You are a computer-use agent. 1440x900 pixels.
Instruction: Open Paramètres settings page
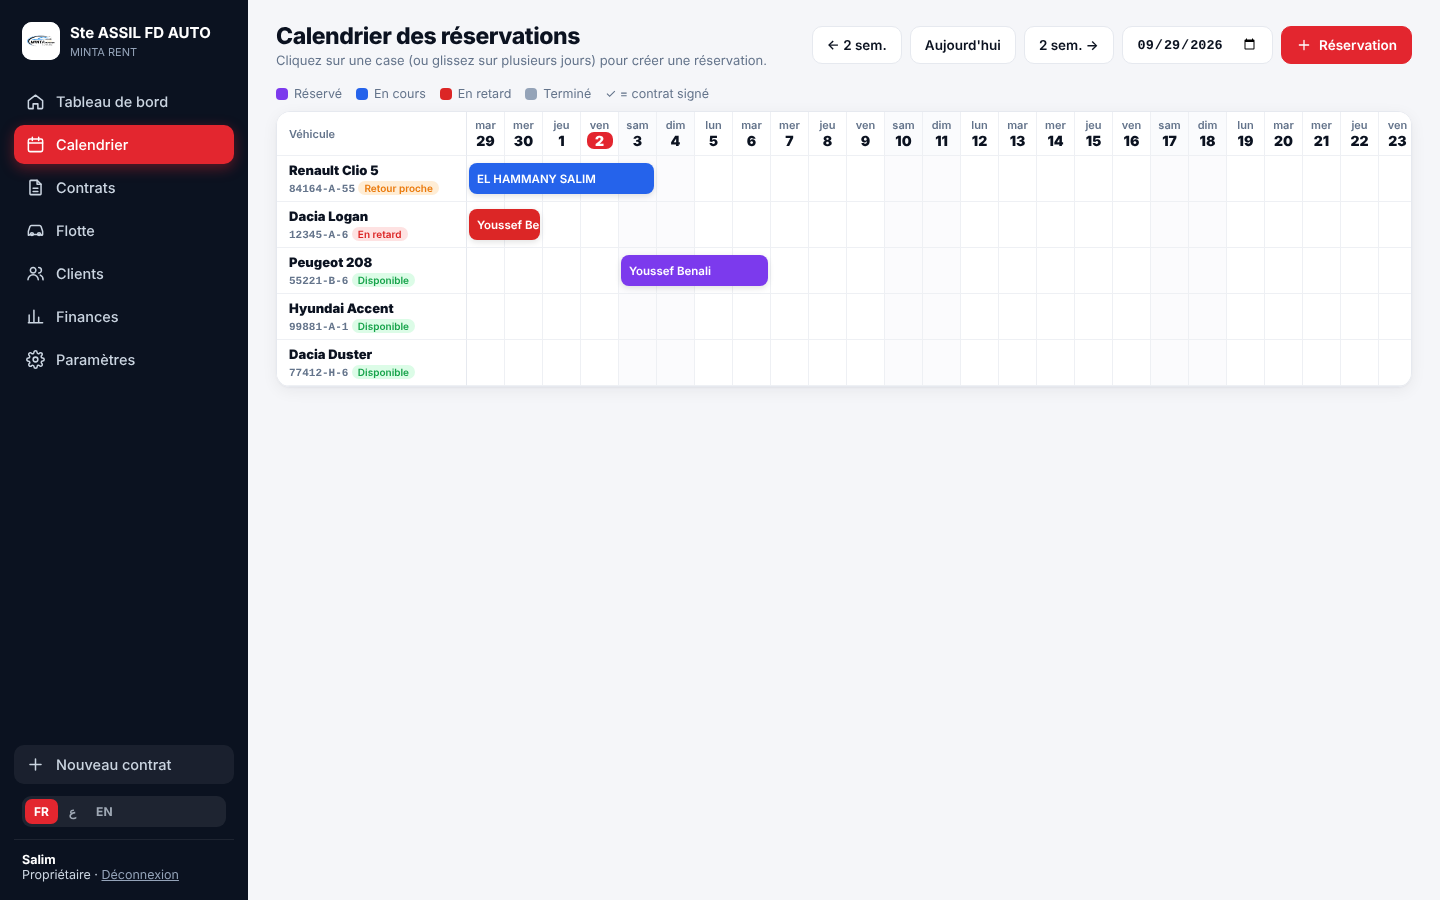(124, 360)
